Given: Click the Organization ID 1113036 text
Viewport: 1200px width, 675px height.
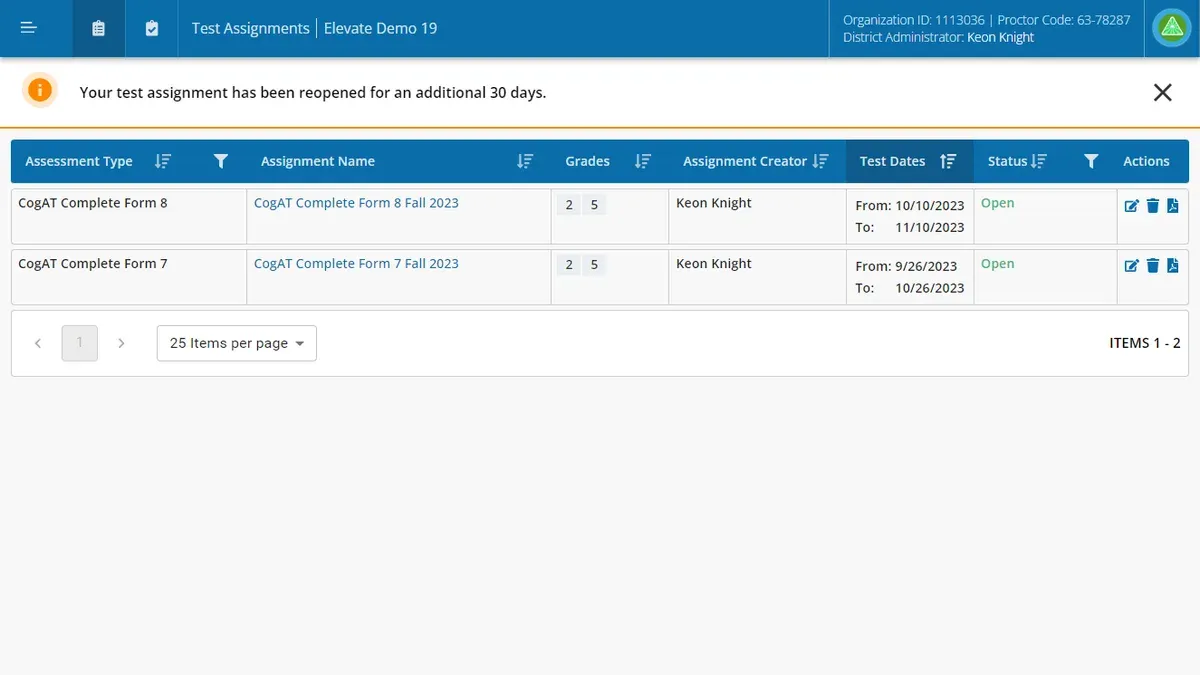Looking at the screenshot, I should tap(914, 19).
